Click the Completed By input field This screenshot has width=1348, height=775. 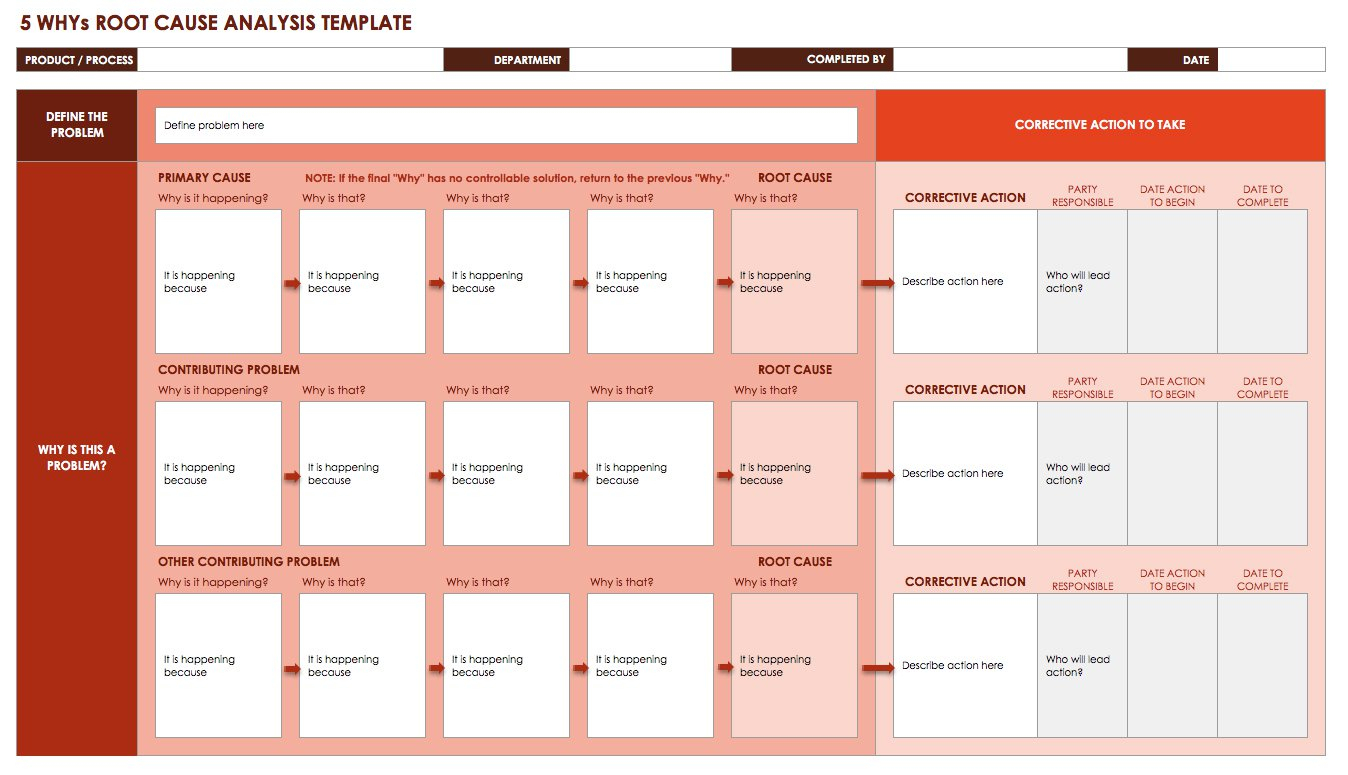[x=1010, y=60]
